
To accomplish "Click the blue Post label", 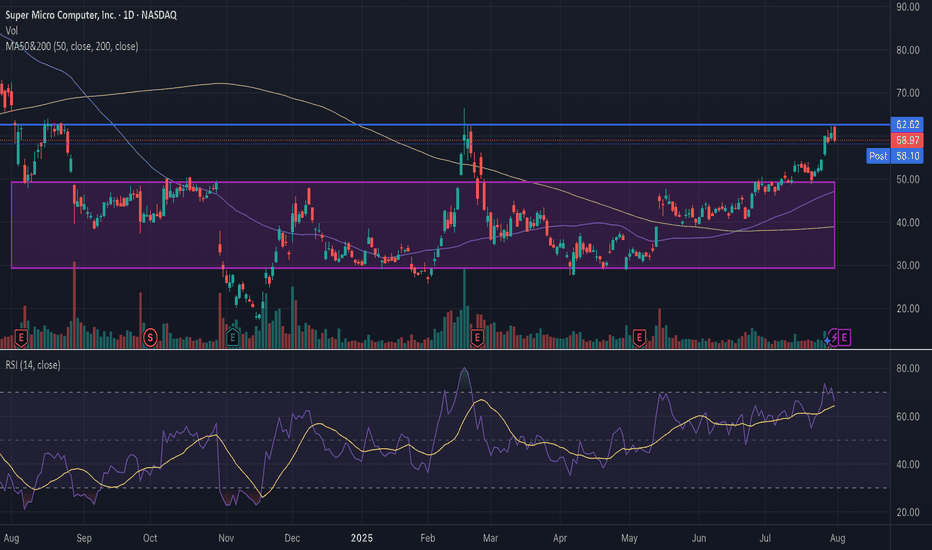I will tap(878, 156).
